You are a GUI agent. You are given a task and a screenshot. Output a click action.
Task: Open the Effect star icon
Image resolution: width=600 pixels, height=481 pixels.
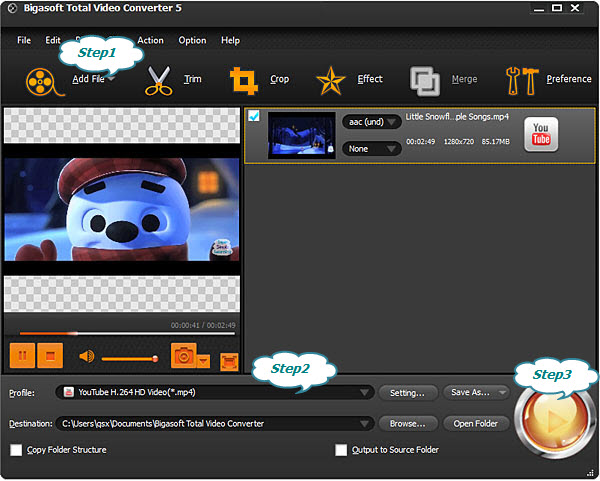pyautogui.click(x=331, y=81)
